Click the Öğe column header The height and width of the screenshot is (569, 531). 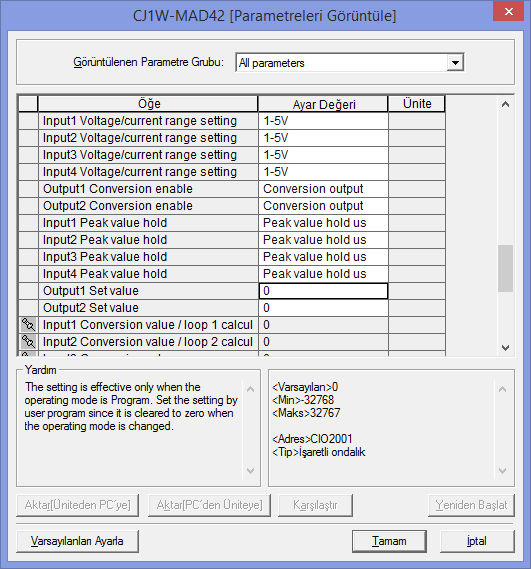(x=148, y=104)
